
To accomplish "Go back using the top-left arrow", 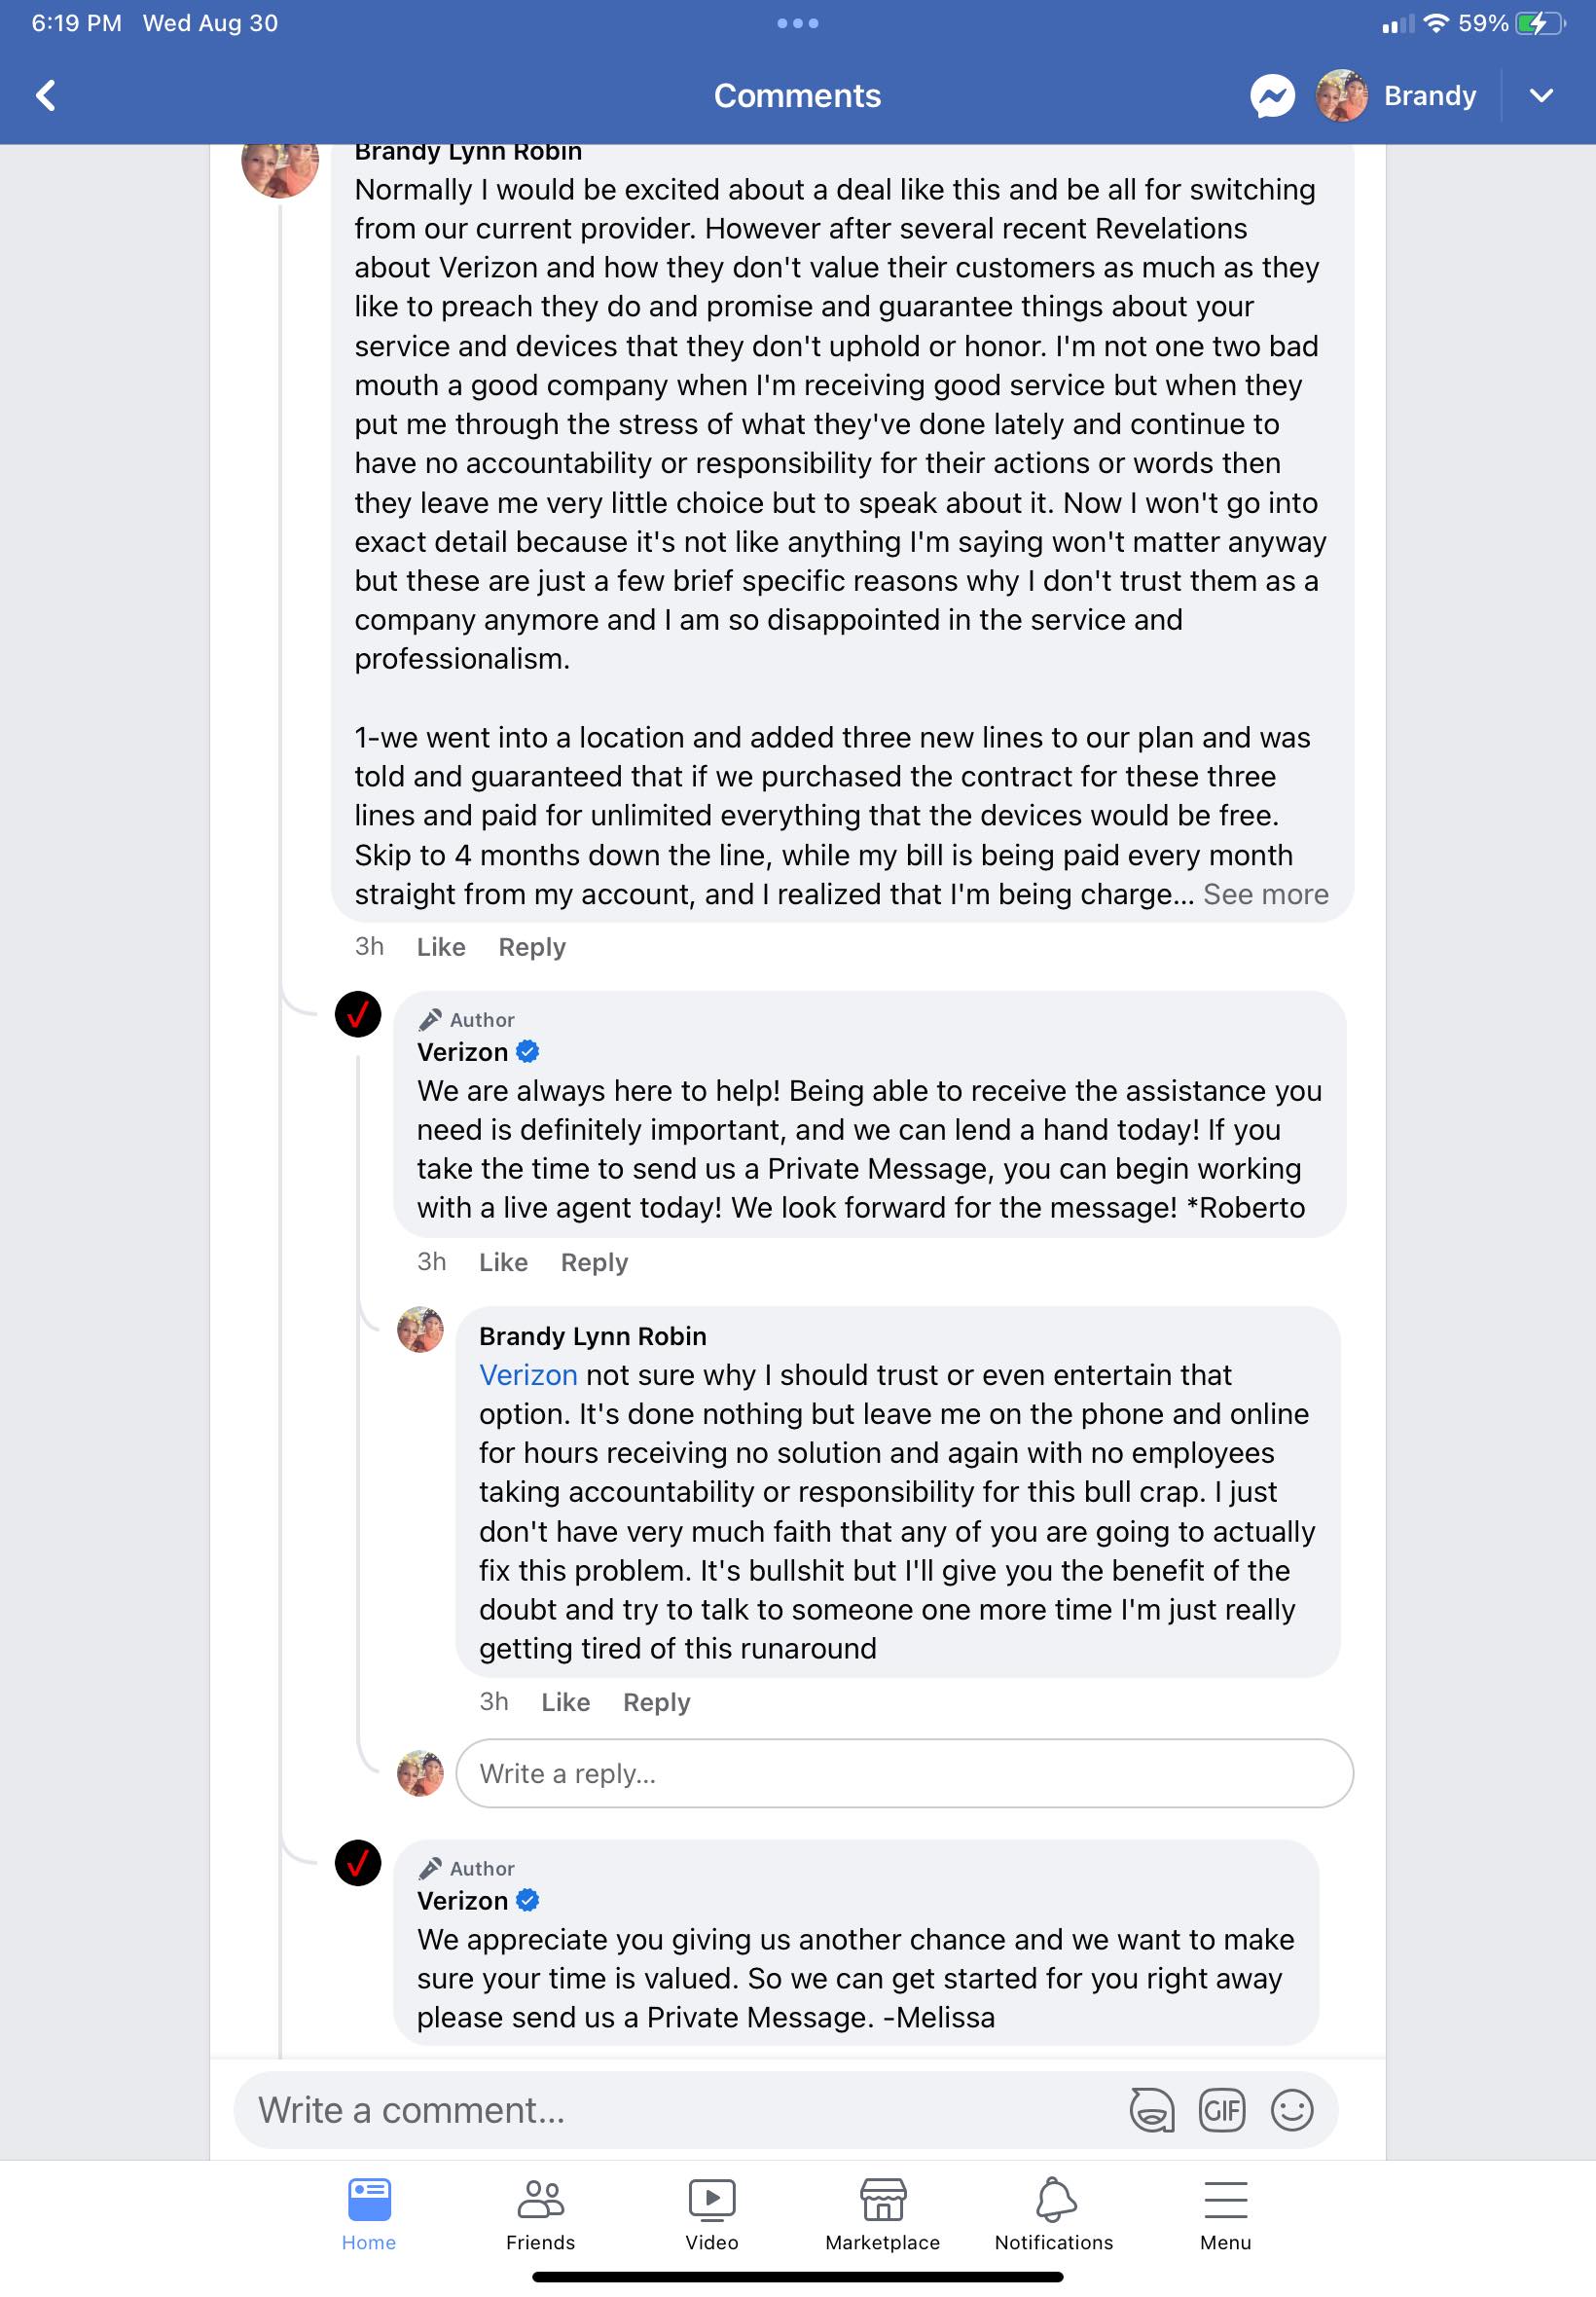I will (46, 96).
